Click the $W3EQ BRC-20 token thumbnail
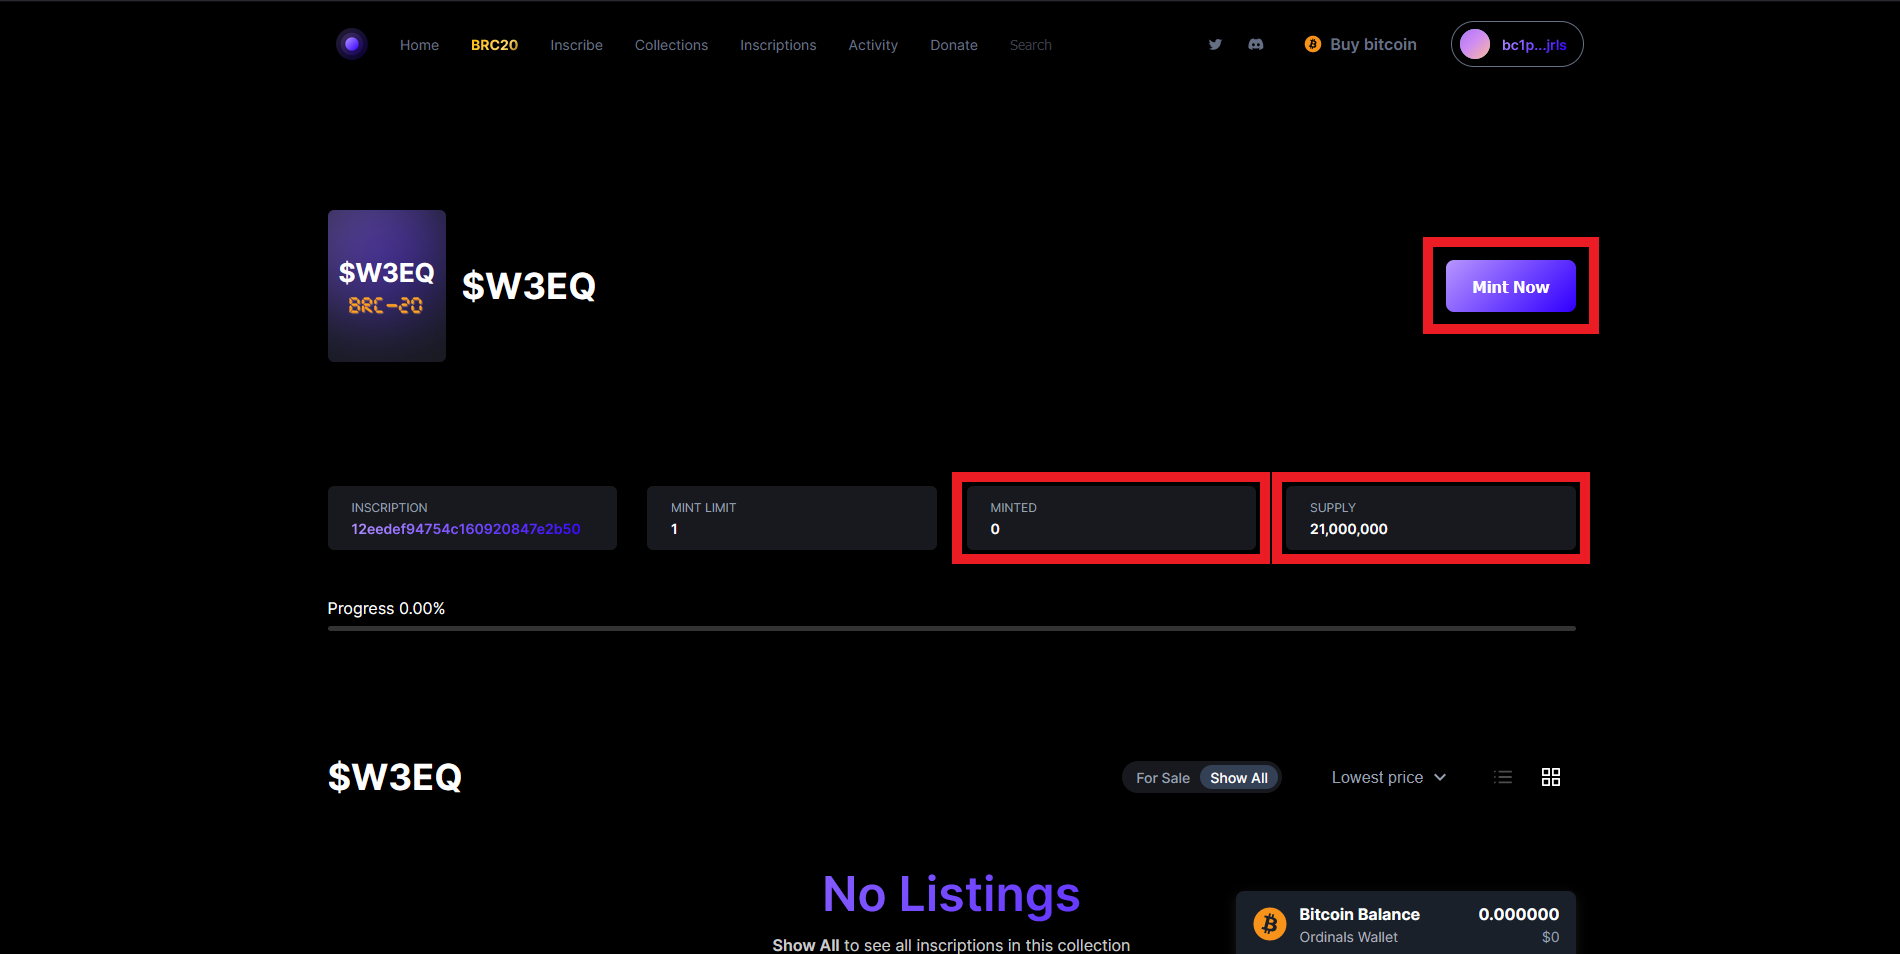This screenshot has width=1900, height=954. [x=387, y=286]
